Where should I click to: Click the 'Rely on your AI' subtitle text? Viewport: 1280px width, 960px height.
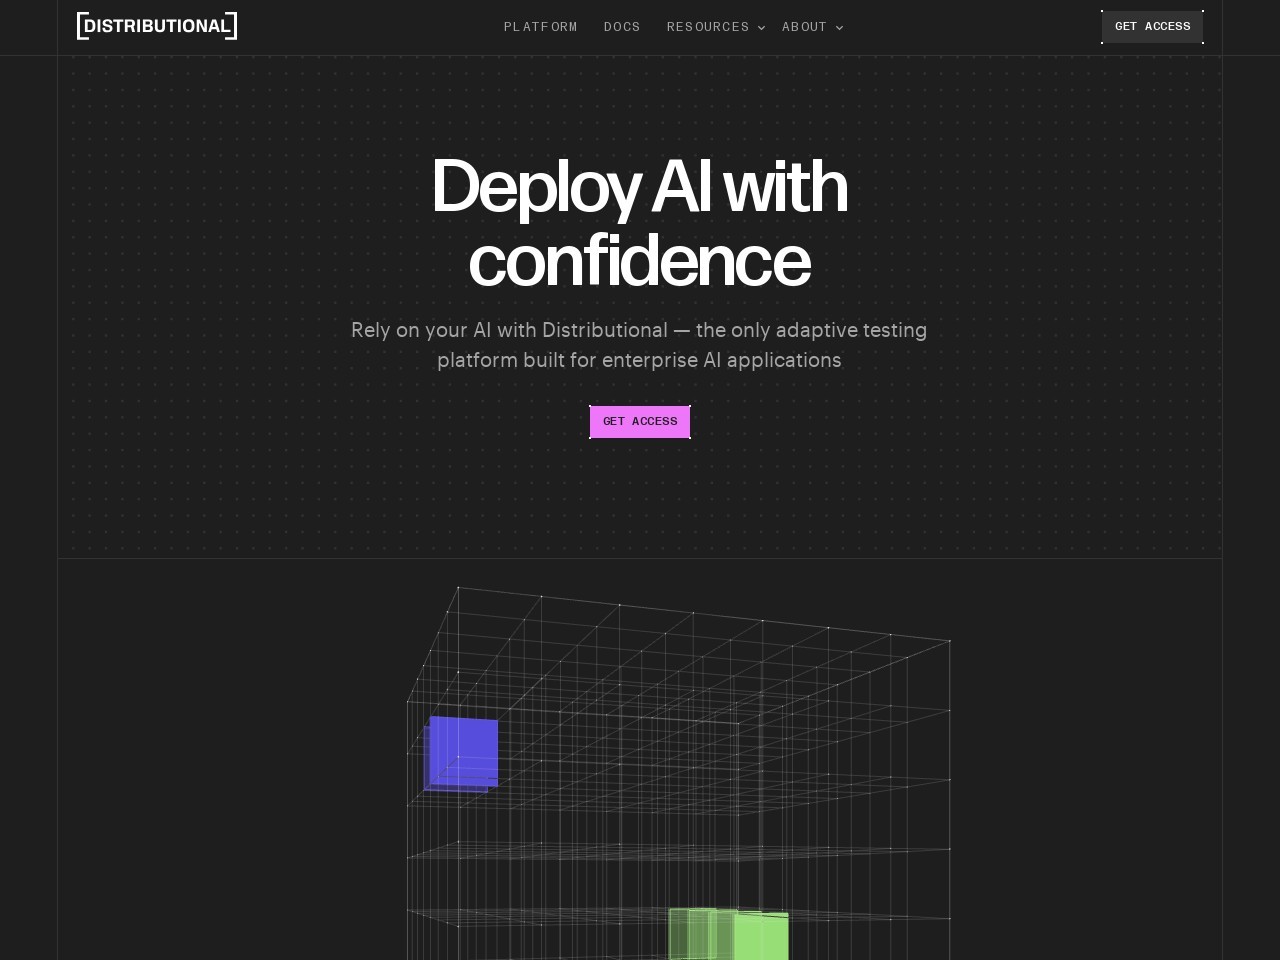[639, 345]
